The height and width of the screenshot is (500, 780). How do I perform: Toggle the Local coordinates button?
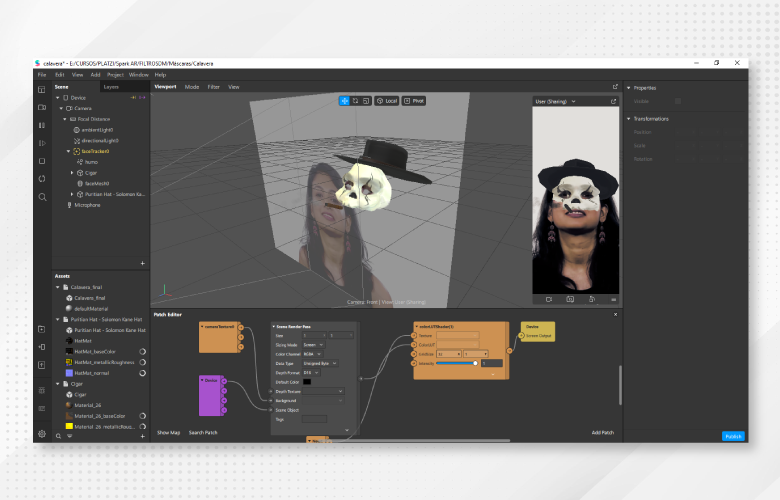tap(387, 101)
